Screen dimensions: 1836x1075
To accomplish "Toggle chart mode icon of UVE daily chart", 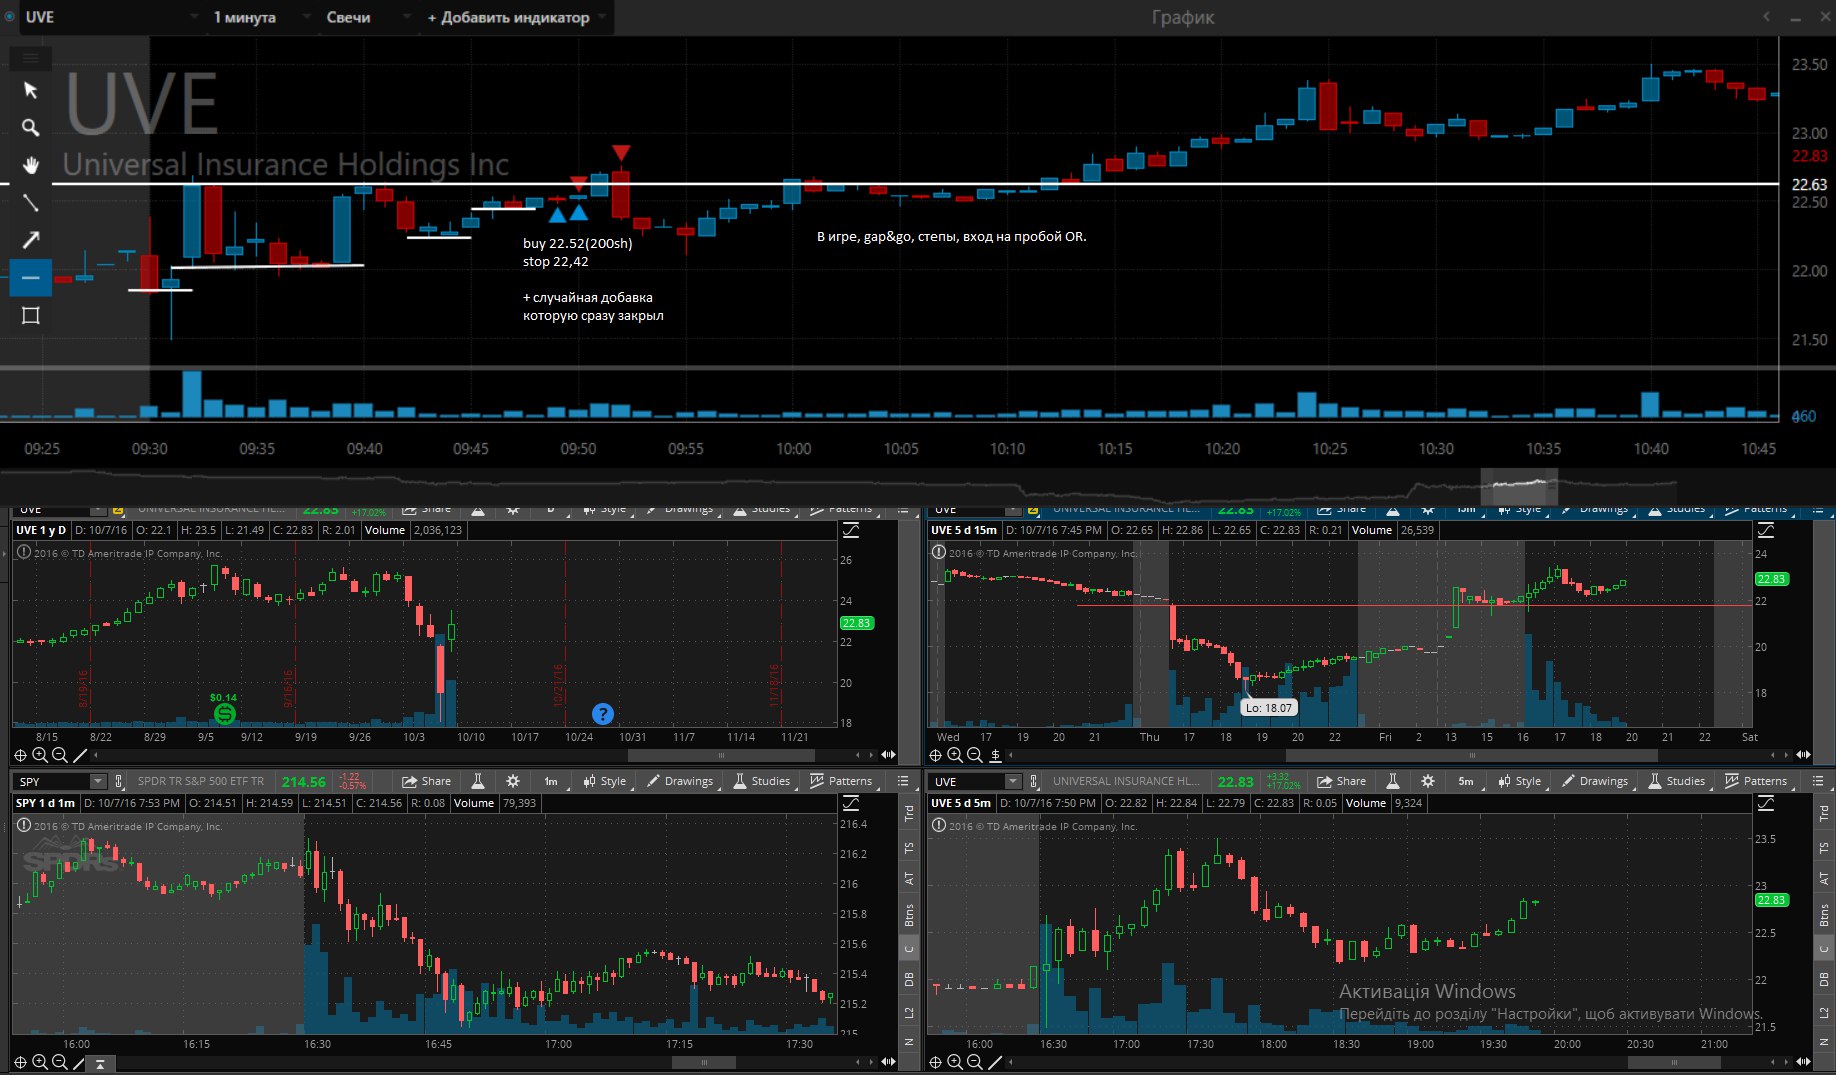I will [851, 530].
